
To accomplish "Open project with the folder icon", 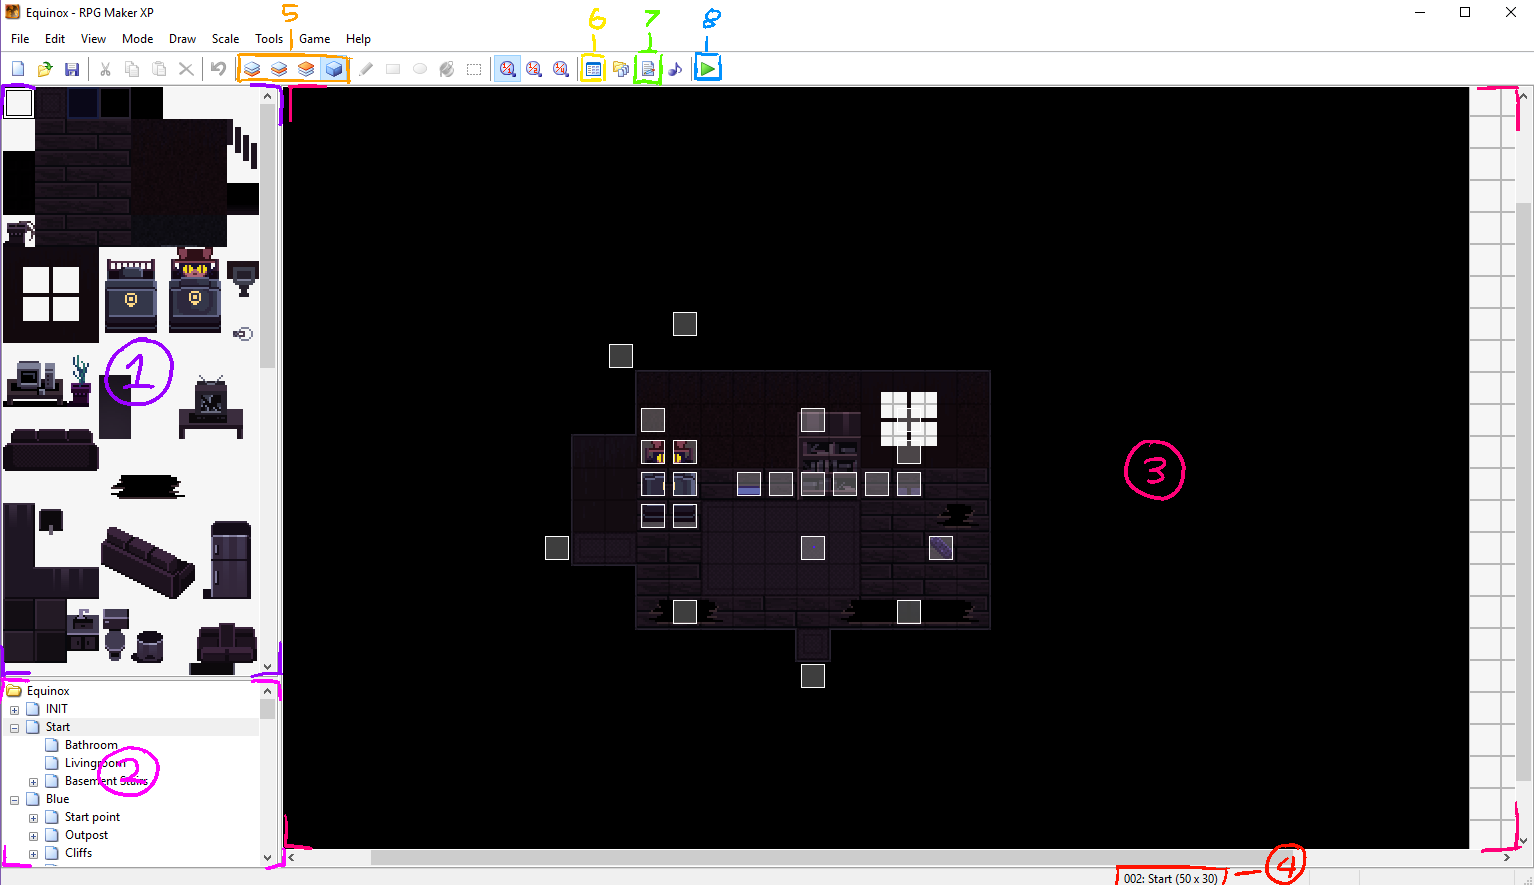I will pyautogui.click(x=44, y=69).
